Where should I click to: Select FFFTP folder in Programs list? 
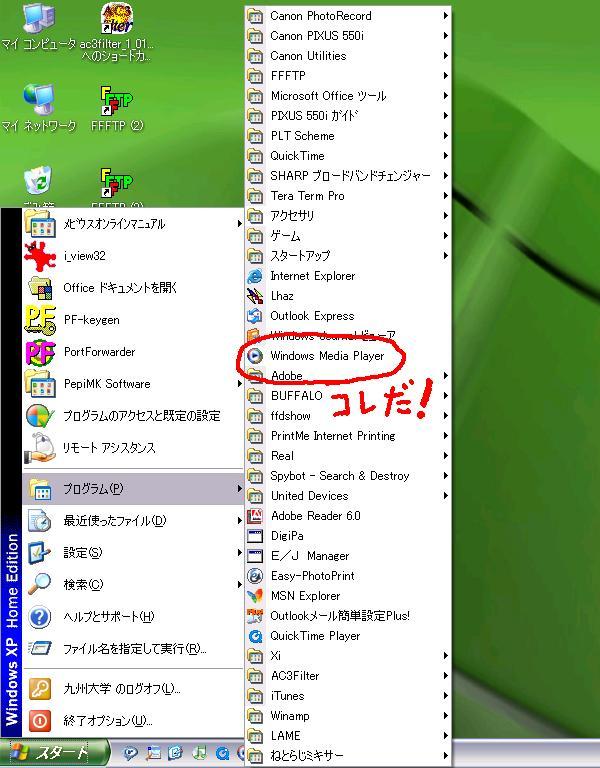(x=348, y=76)
